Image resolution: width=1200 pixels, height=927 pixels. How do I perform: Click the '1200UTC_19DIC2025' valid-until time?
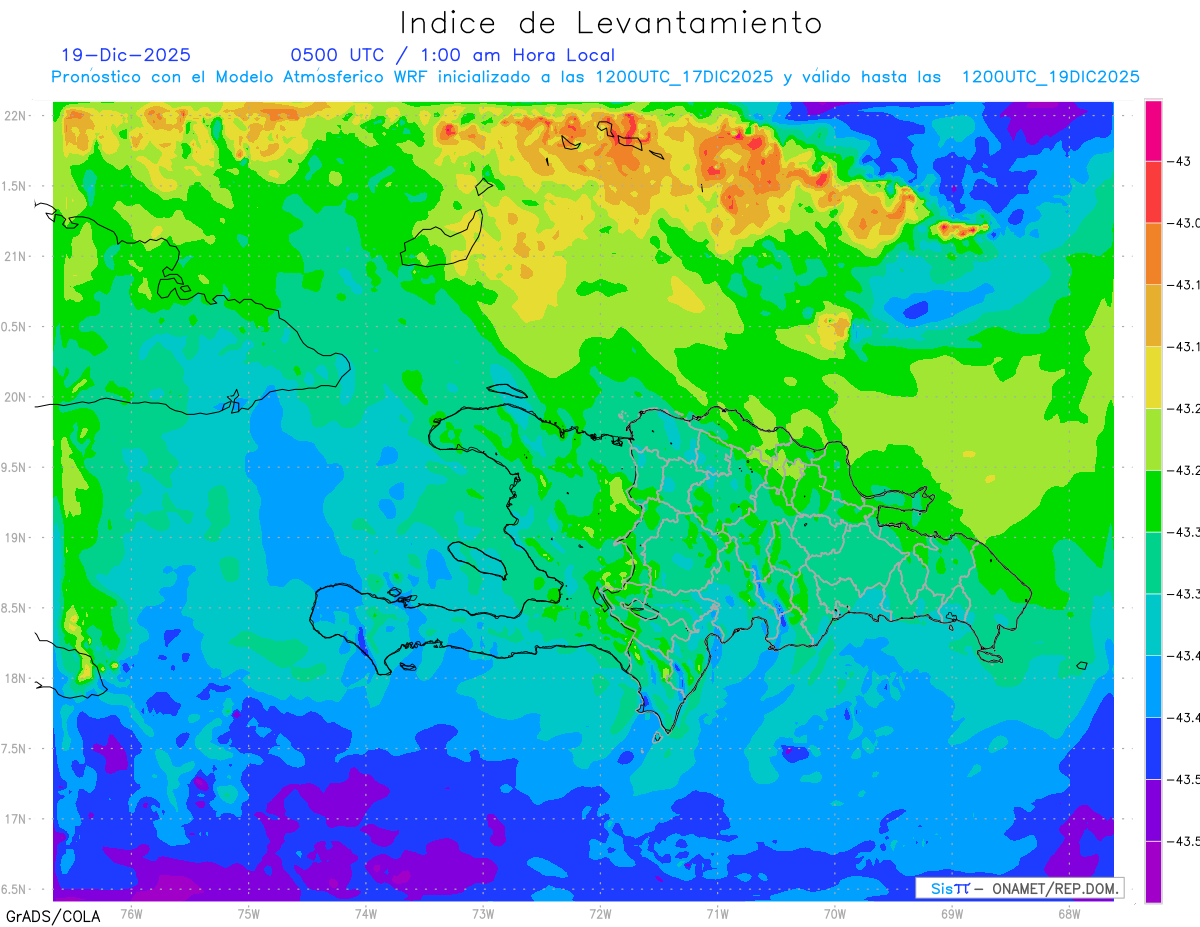coord(1050,77)
